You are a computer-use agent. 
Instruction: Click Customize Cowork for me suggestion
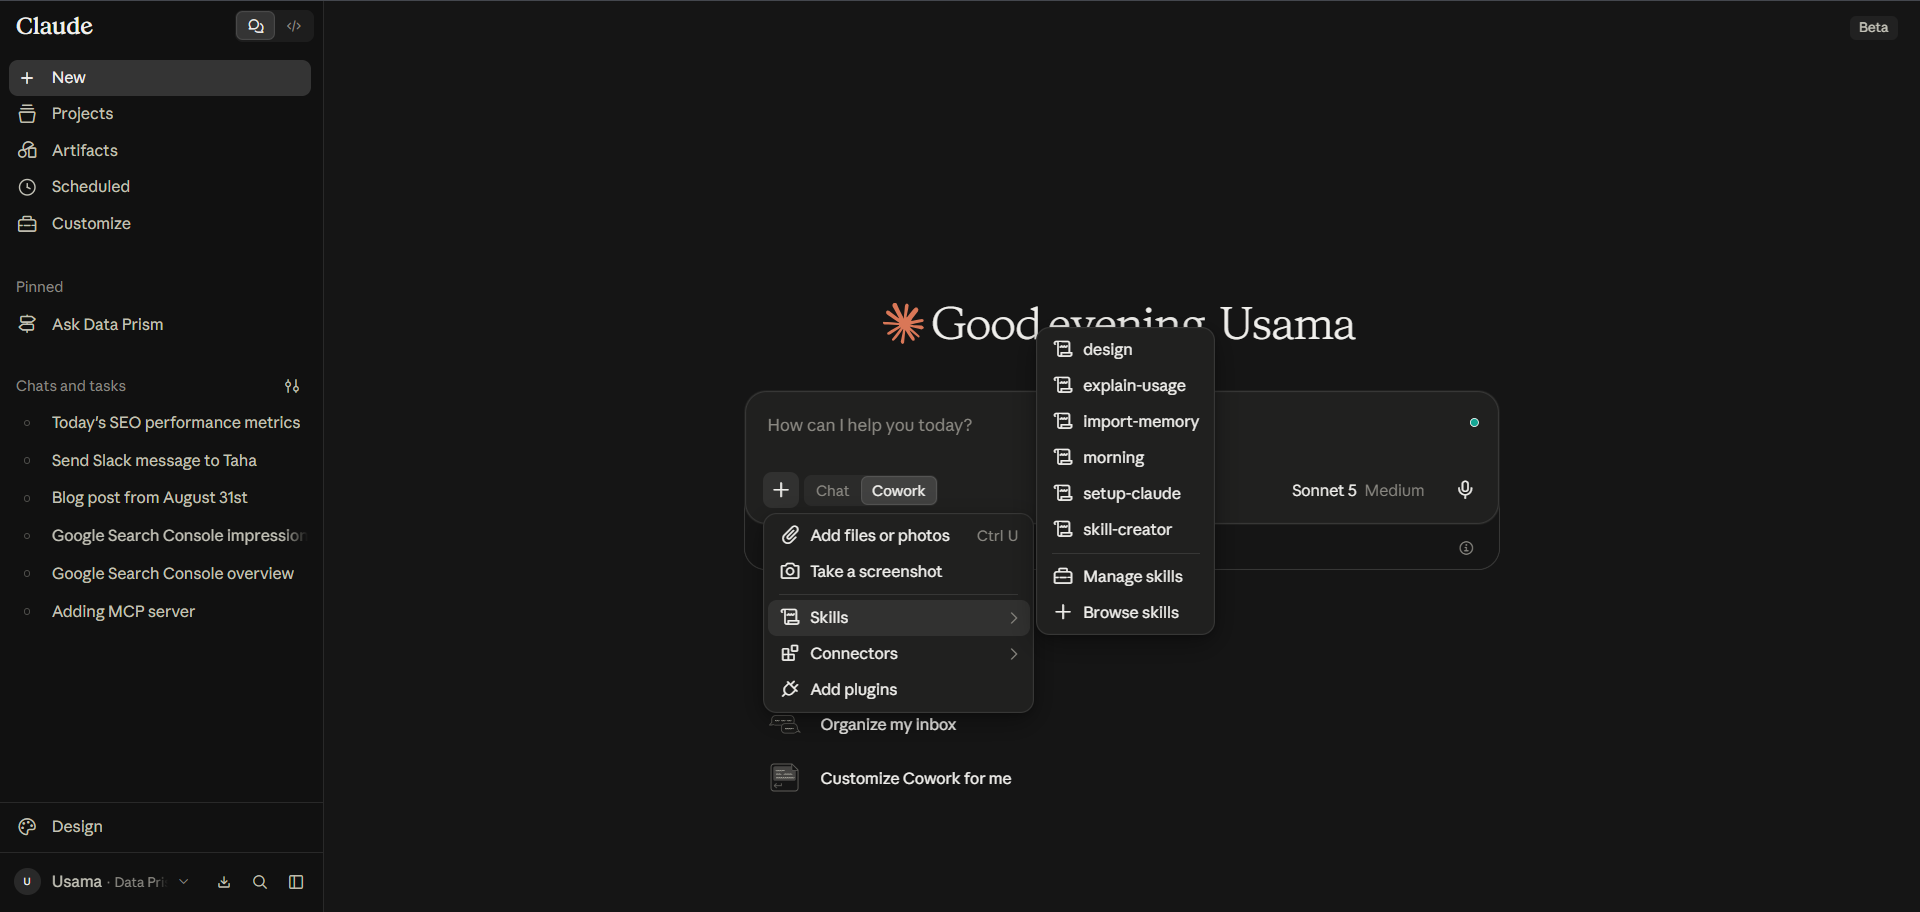(915, 779)
